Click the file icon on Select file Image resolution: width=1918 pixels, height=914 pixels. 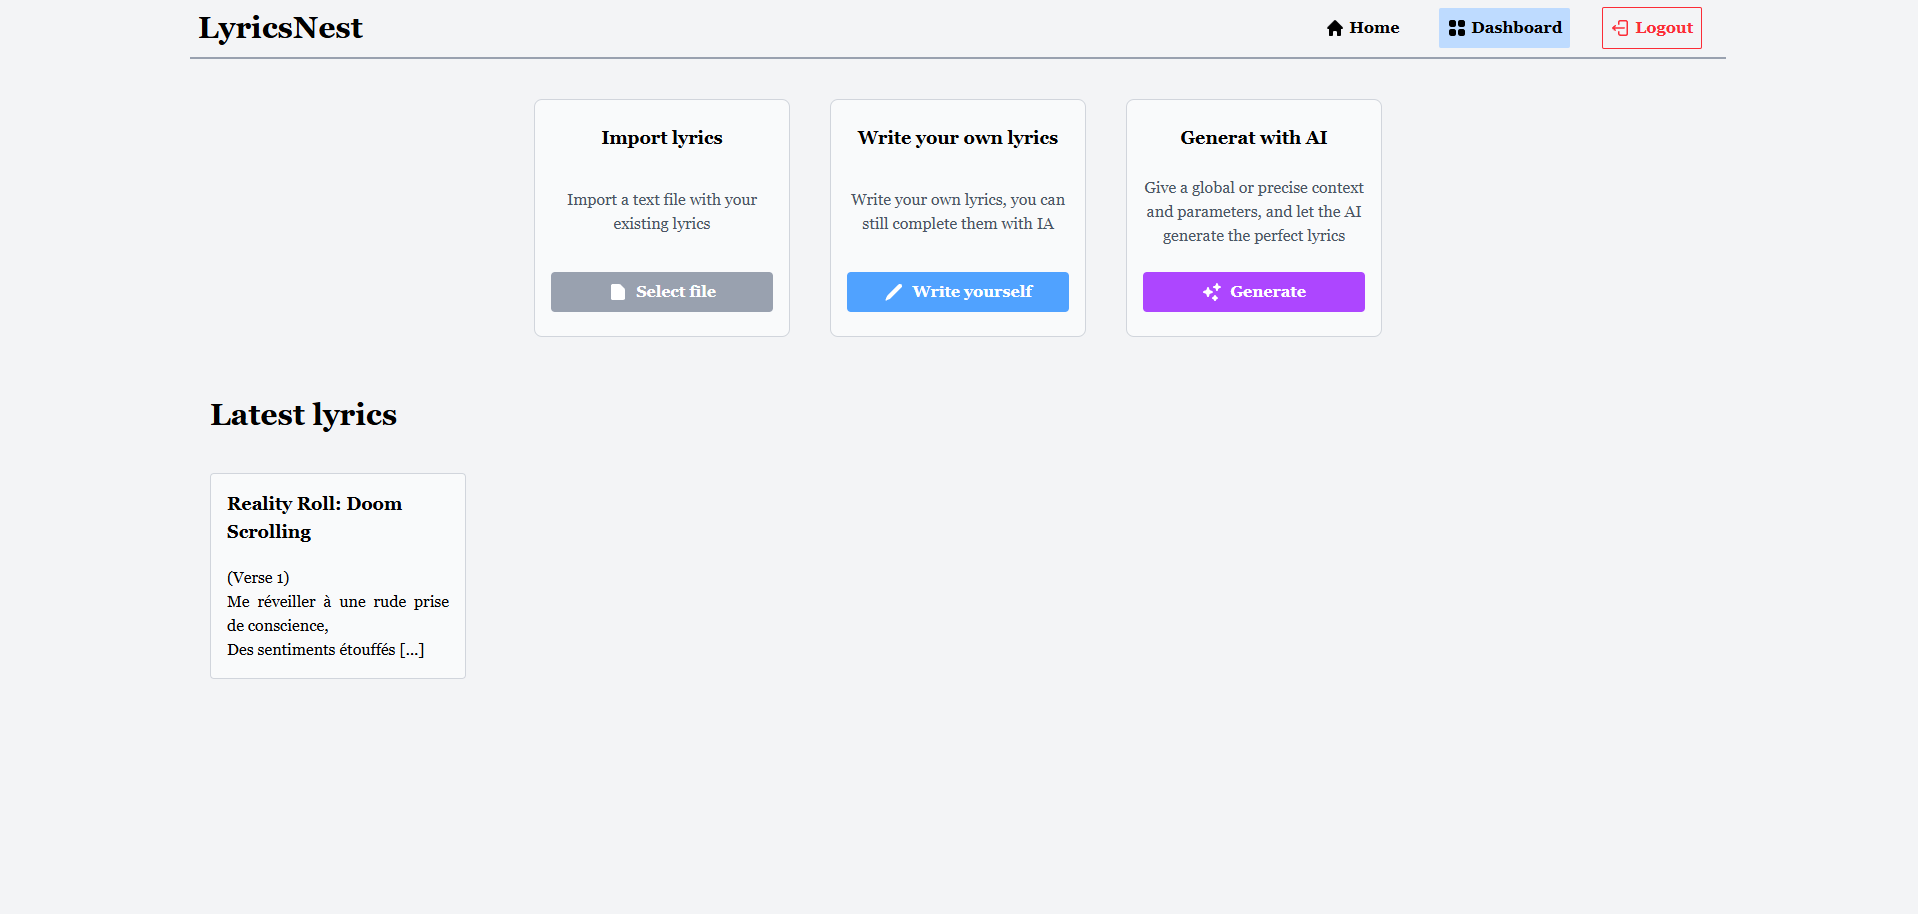[618, 292]
